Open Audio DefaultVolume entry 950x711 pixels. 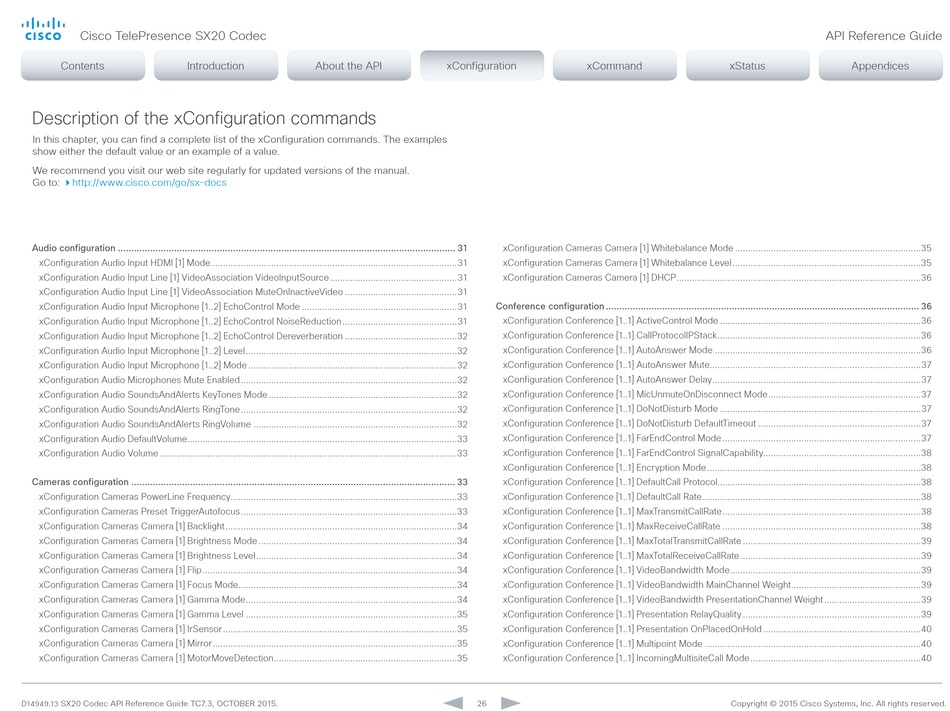(253, 438)
